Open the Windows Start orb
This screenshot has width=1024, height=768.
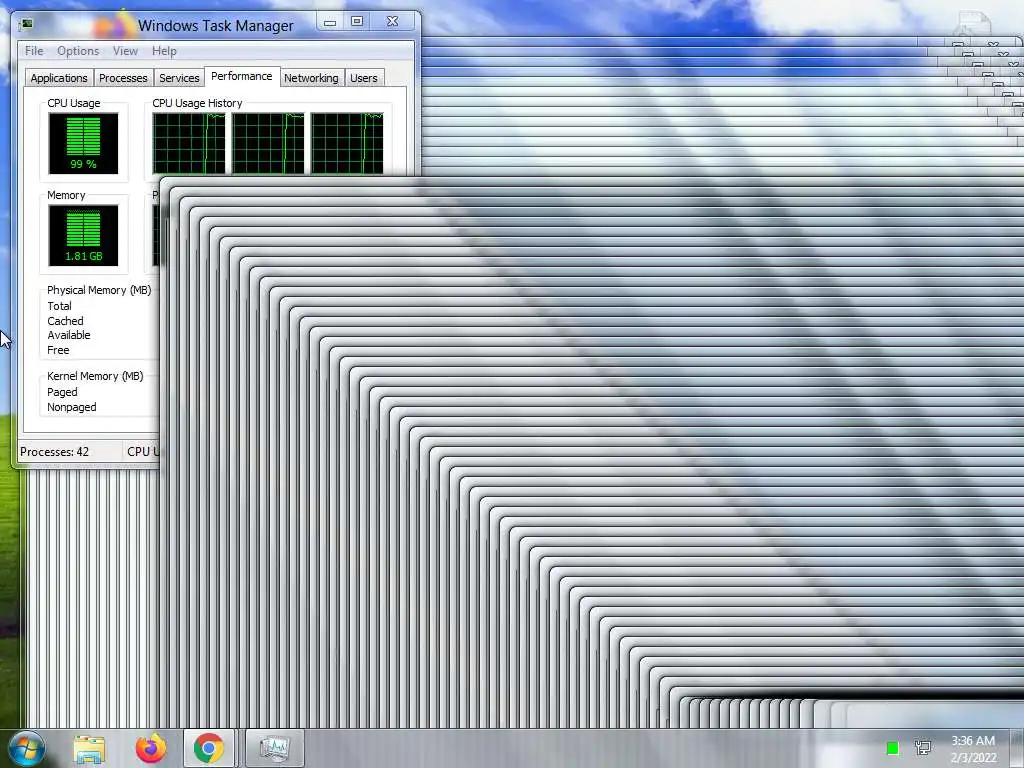27,748
